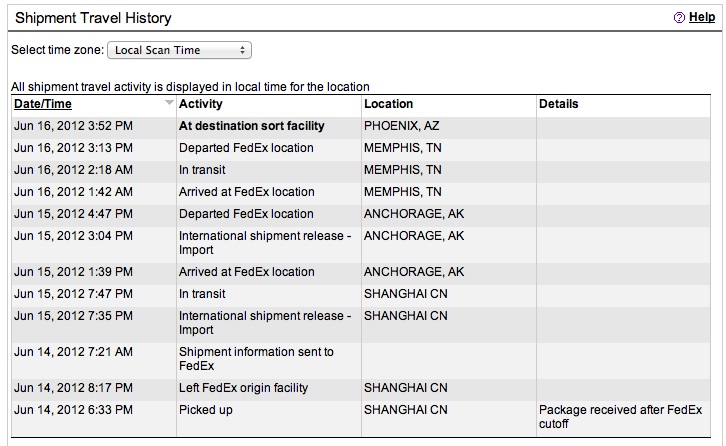Open the Local Scan Time dropdown

179,50
